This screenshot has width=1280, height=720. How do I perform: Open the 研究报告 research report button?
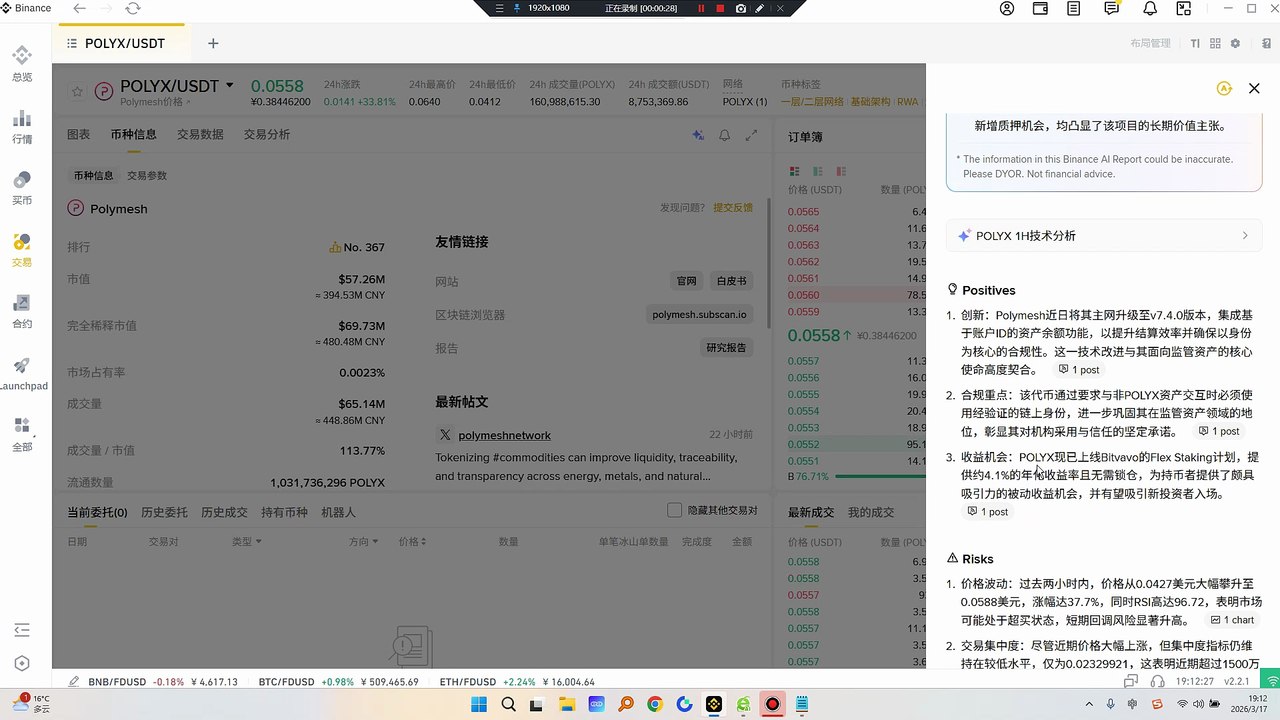click(x=725, y=348)
